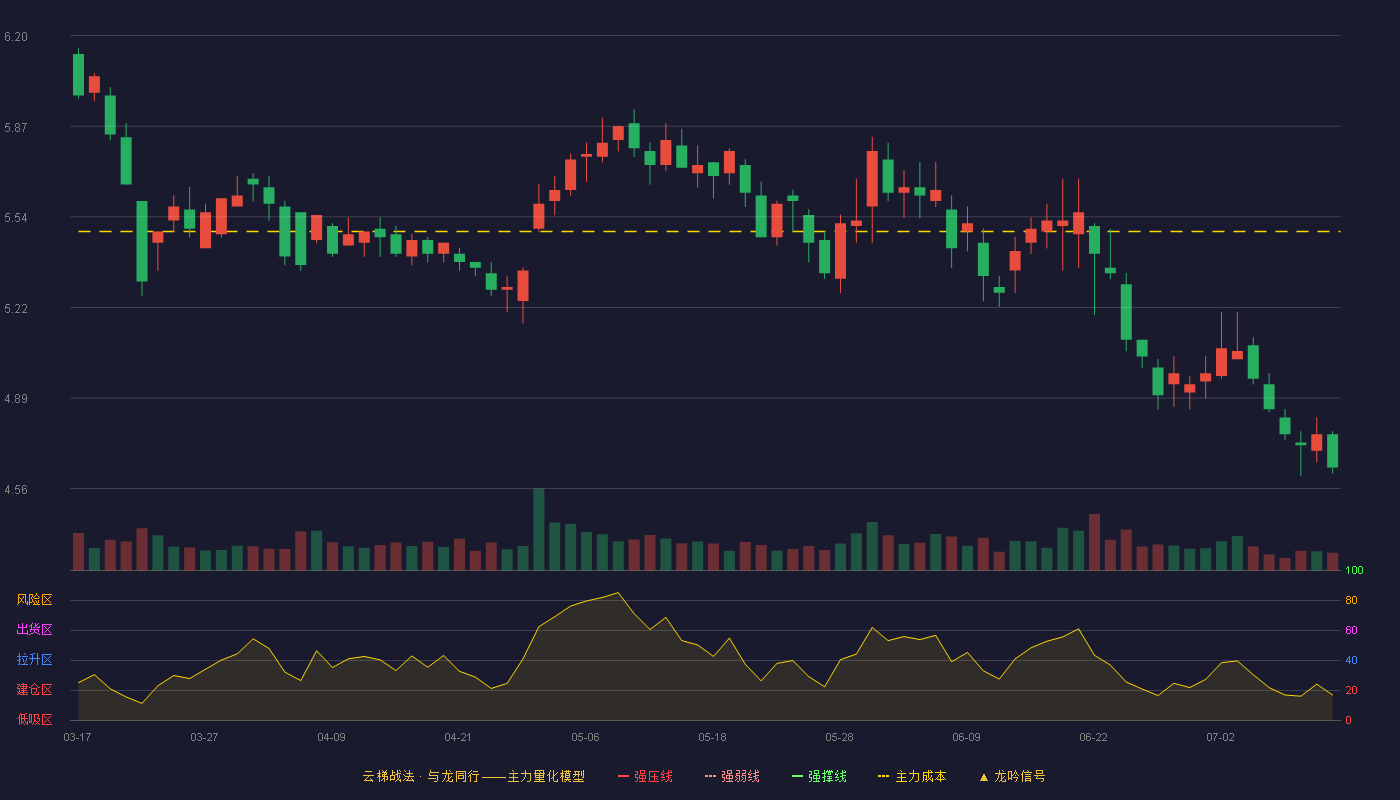
Task: Click the 建仓区 zone label
Action: point(34,690)
